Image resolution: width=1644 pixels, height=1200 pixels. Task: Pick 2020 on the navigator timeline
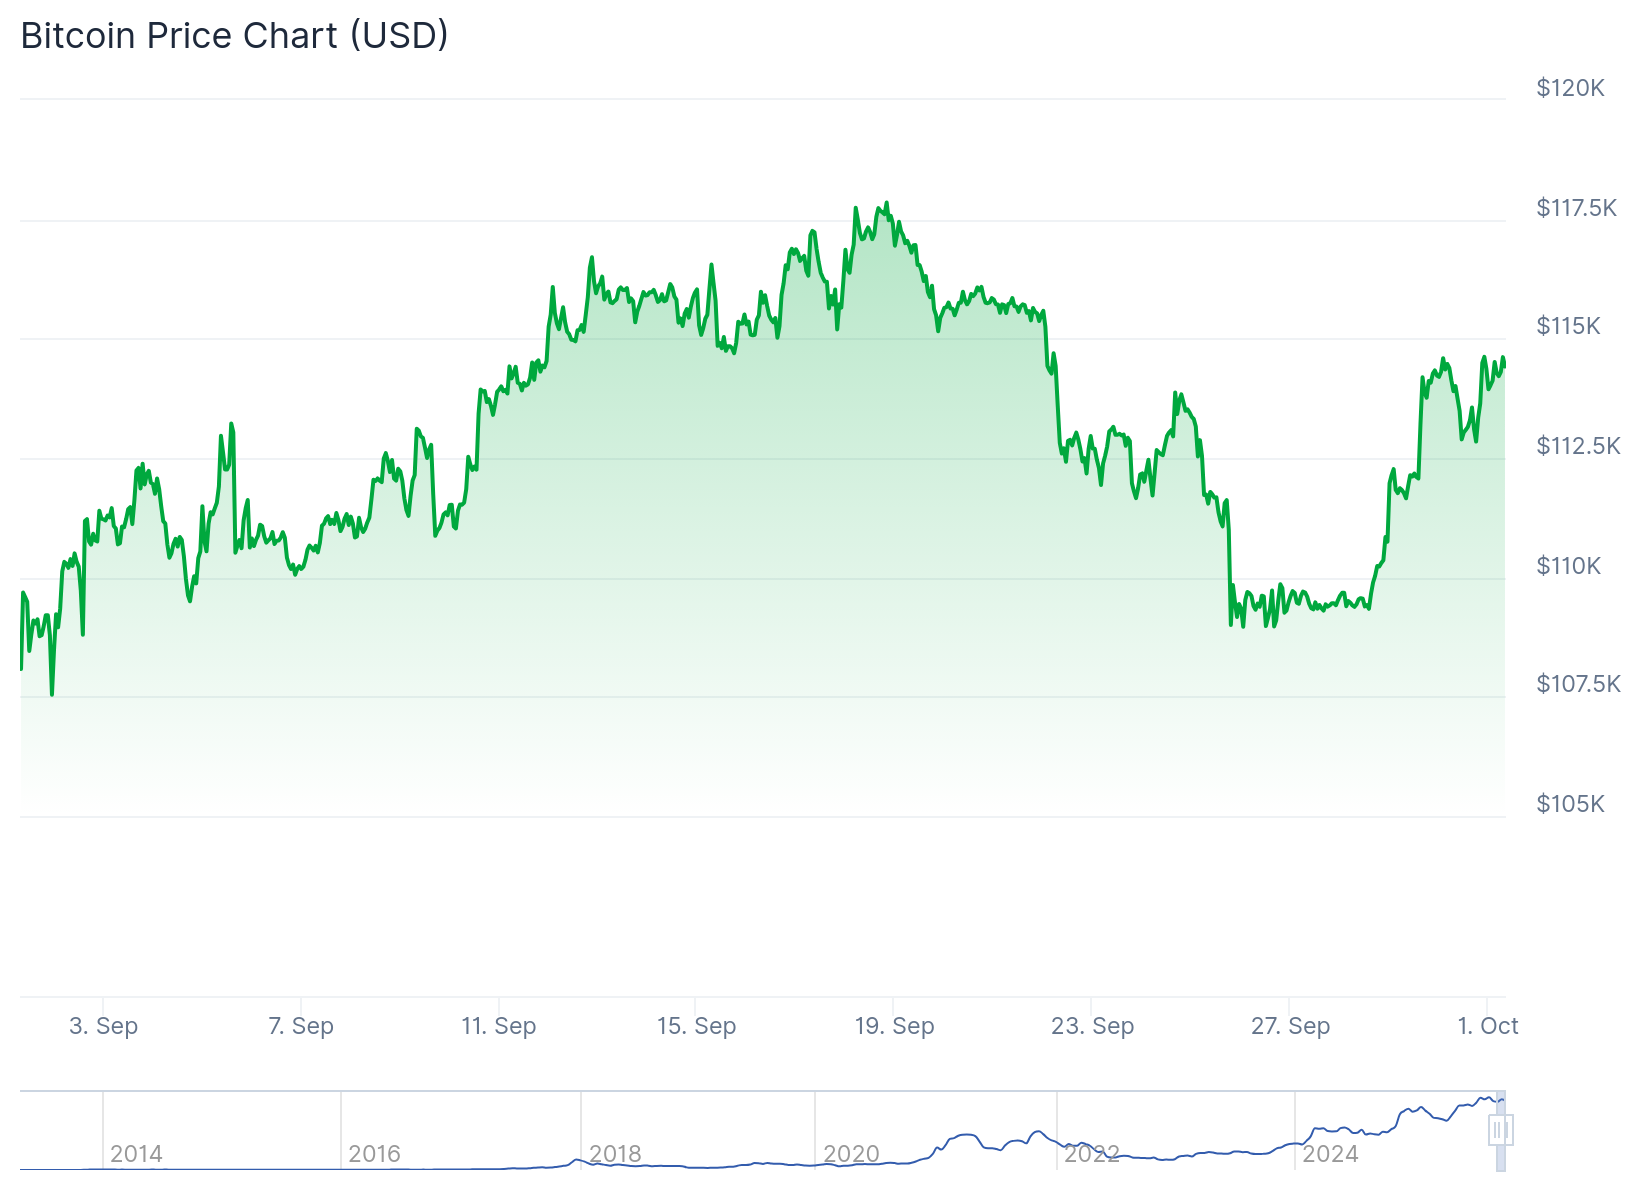tap(851, 1154)
